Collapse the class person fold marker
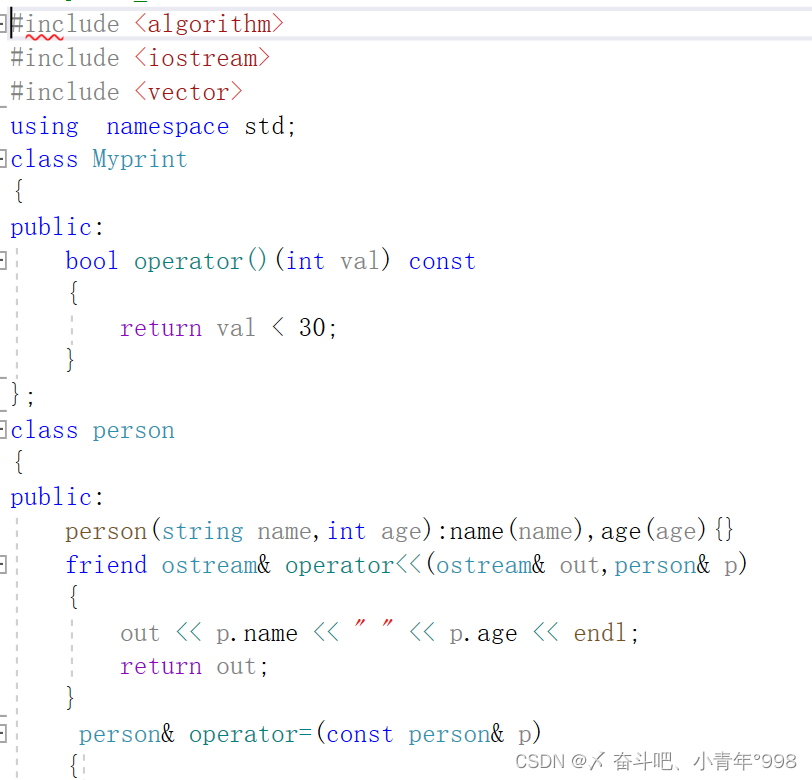The image size is (812, 780). click(x=3, y=429)
